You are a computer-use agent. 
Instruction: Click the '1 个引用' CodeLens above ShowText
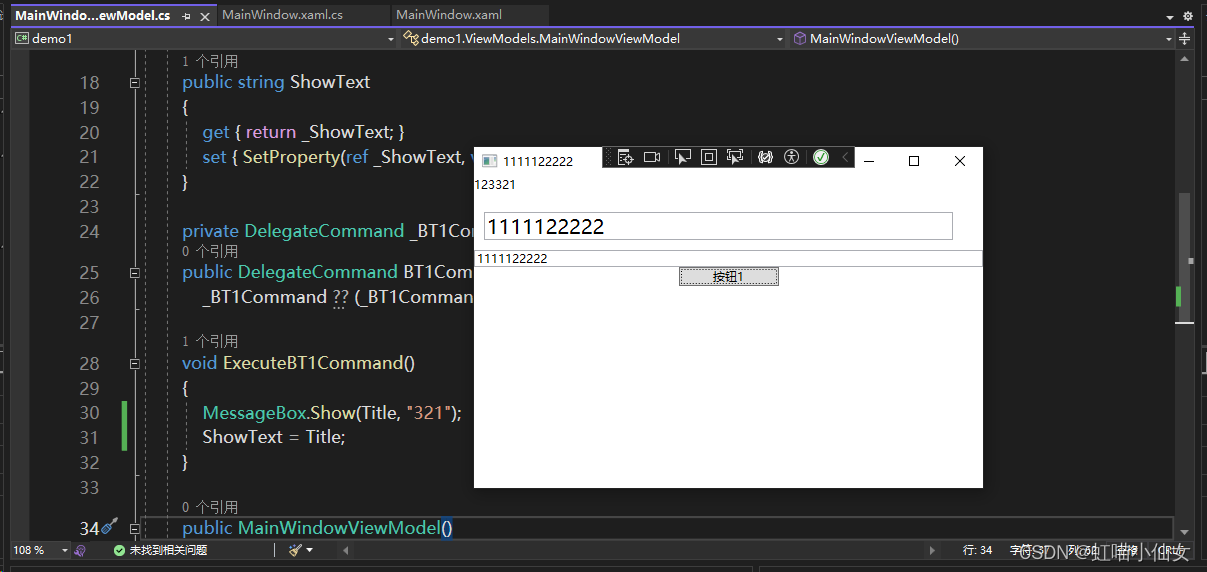click(x=210, y=61)
